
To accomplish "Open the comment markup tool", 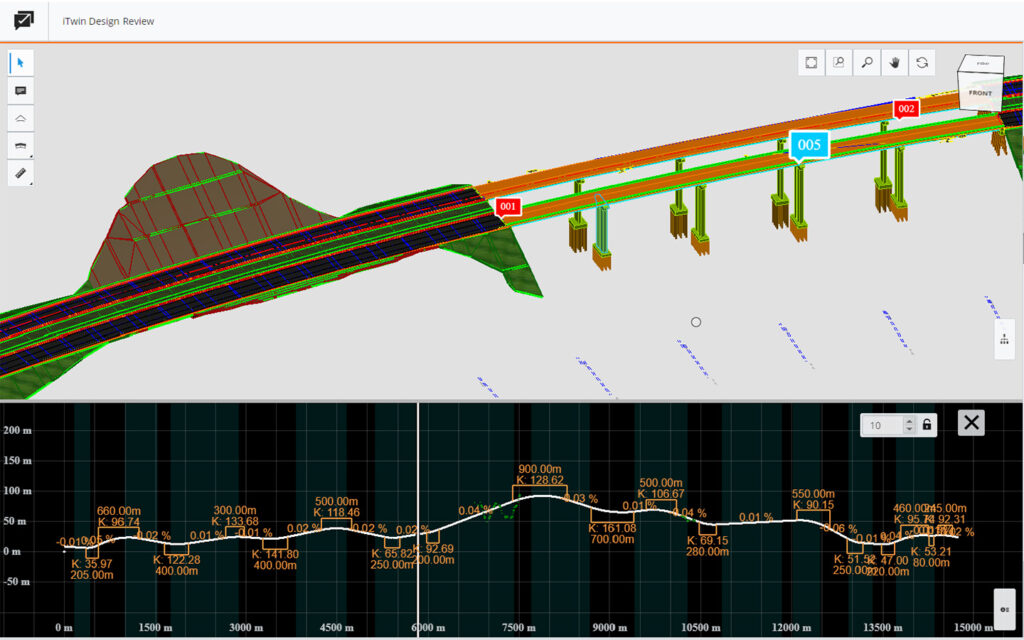I will 21,90.
